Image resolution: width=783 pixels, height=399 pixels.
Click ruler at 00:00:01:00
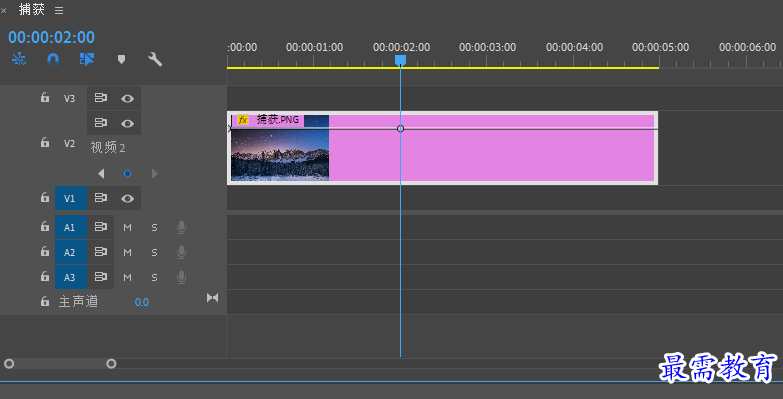314,47
